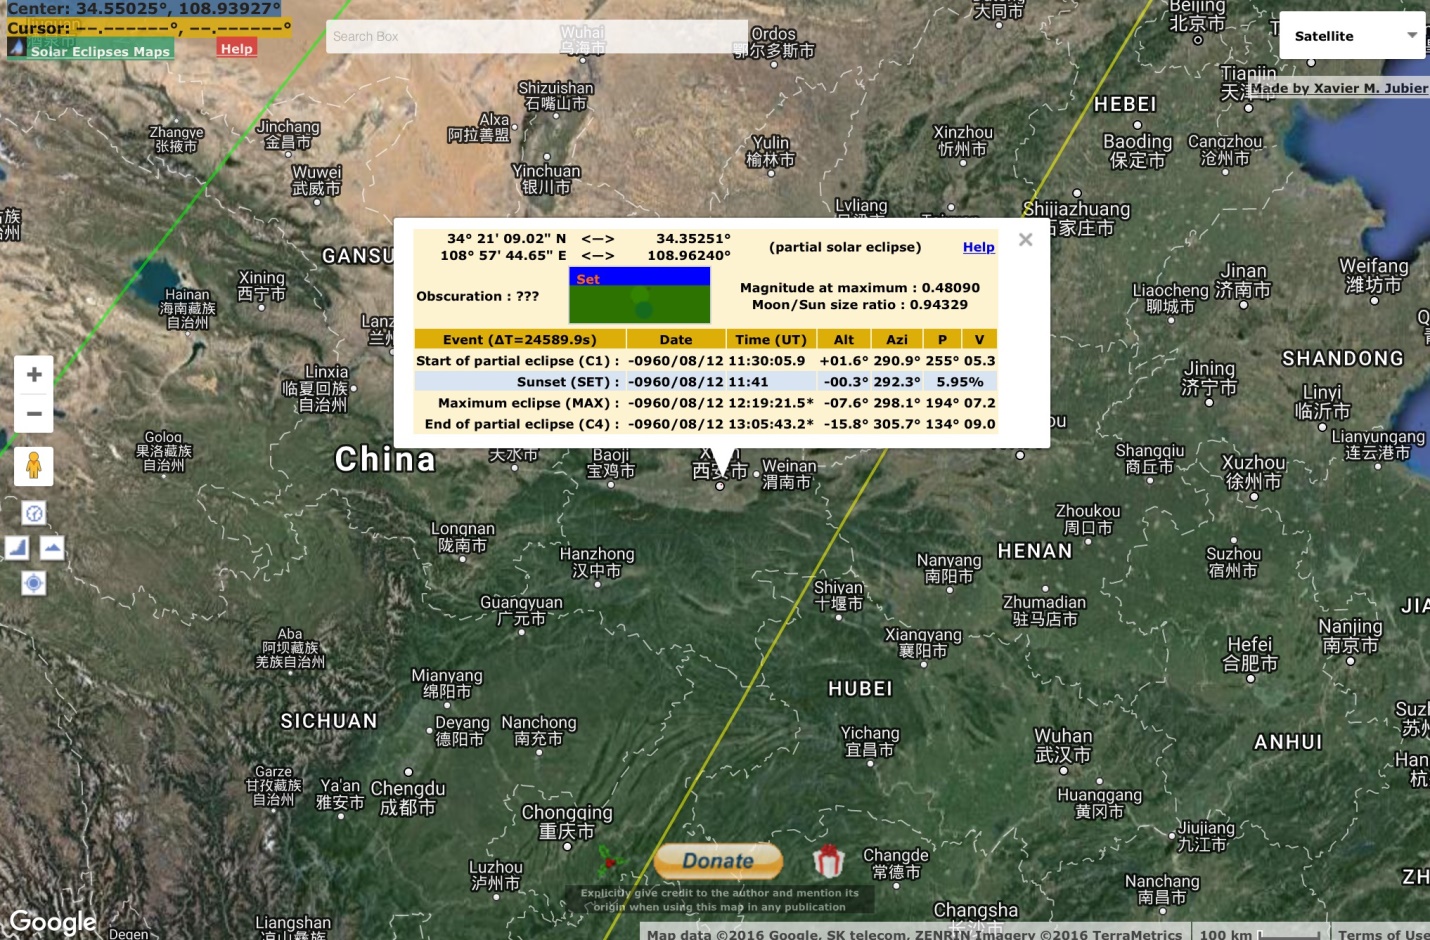
Task: Select the Maximum eclipse (MAX) row label
Action: click(x=528, y=403)
